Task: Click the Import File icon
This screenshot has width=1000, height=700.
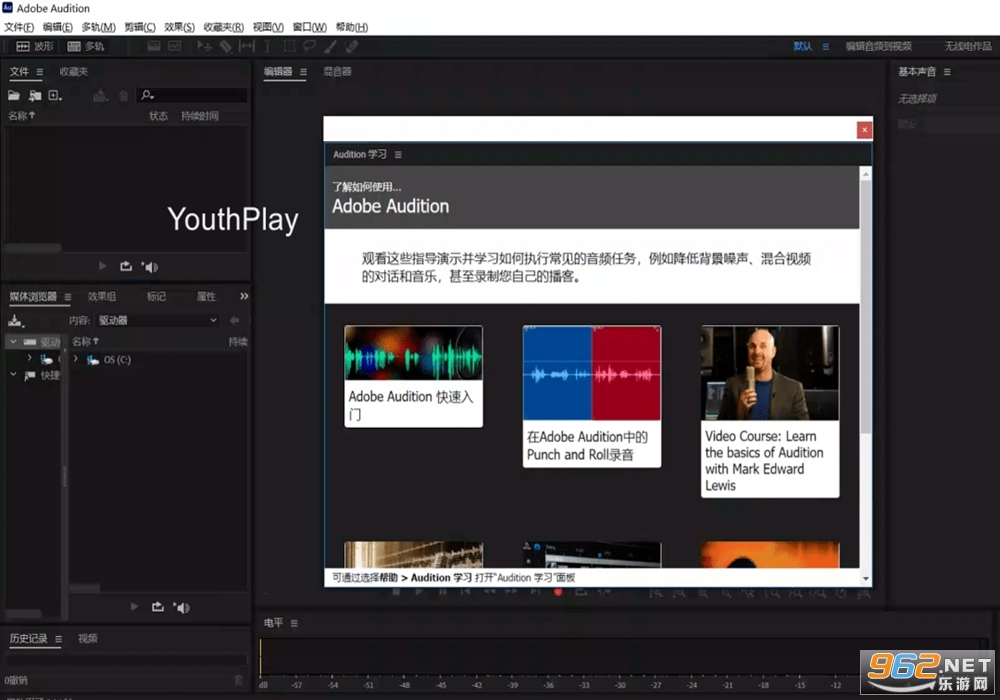Action: (x=34, y=96)
